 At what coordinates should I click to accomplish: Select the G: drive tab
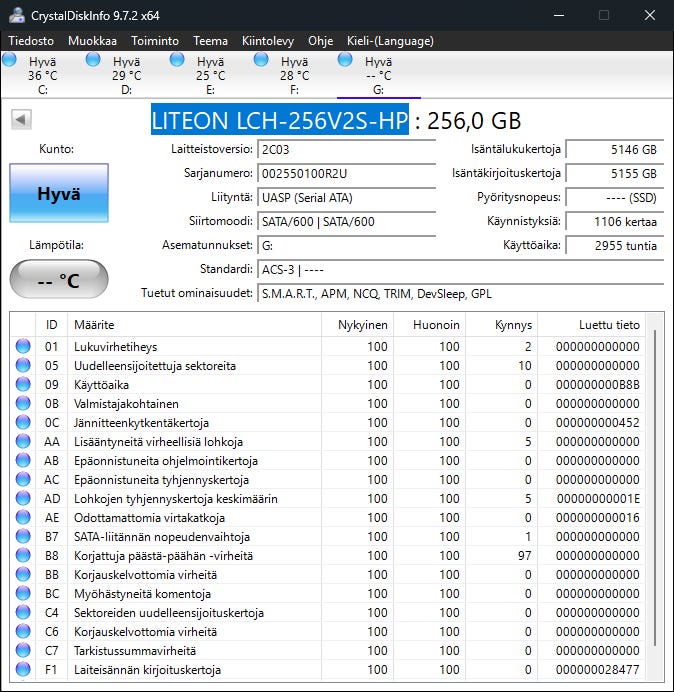pyautogui.click(x=378, y=76)
